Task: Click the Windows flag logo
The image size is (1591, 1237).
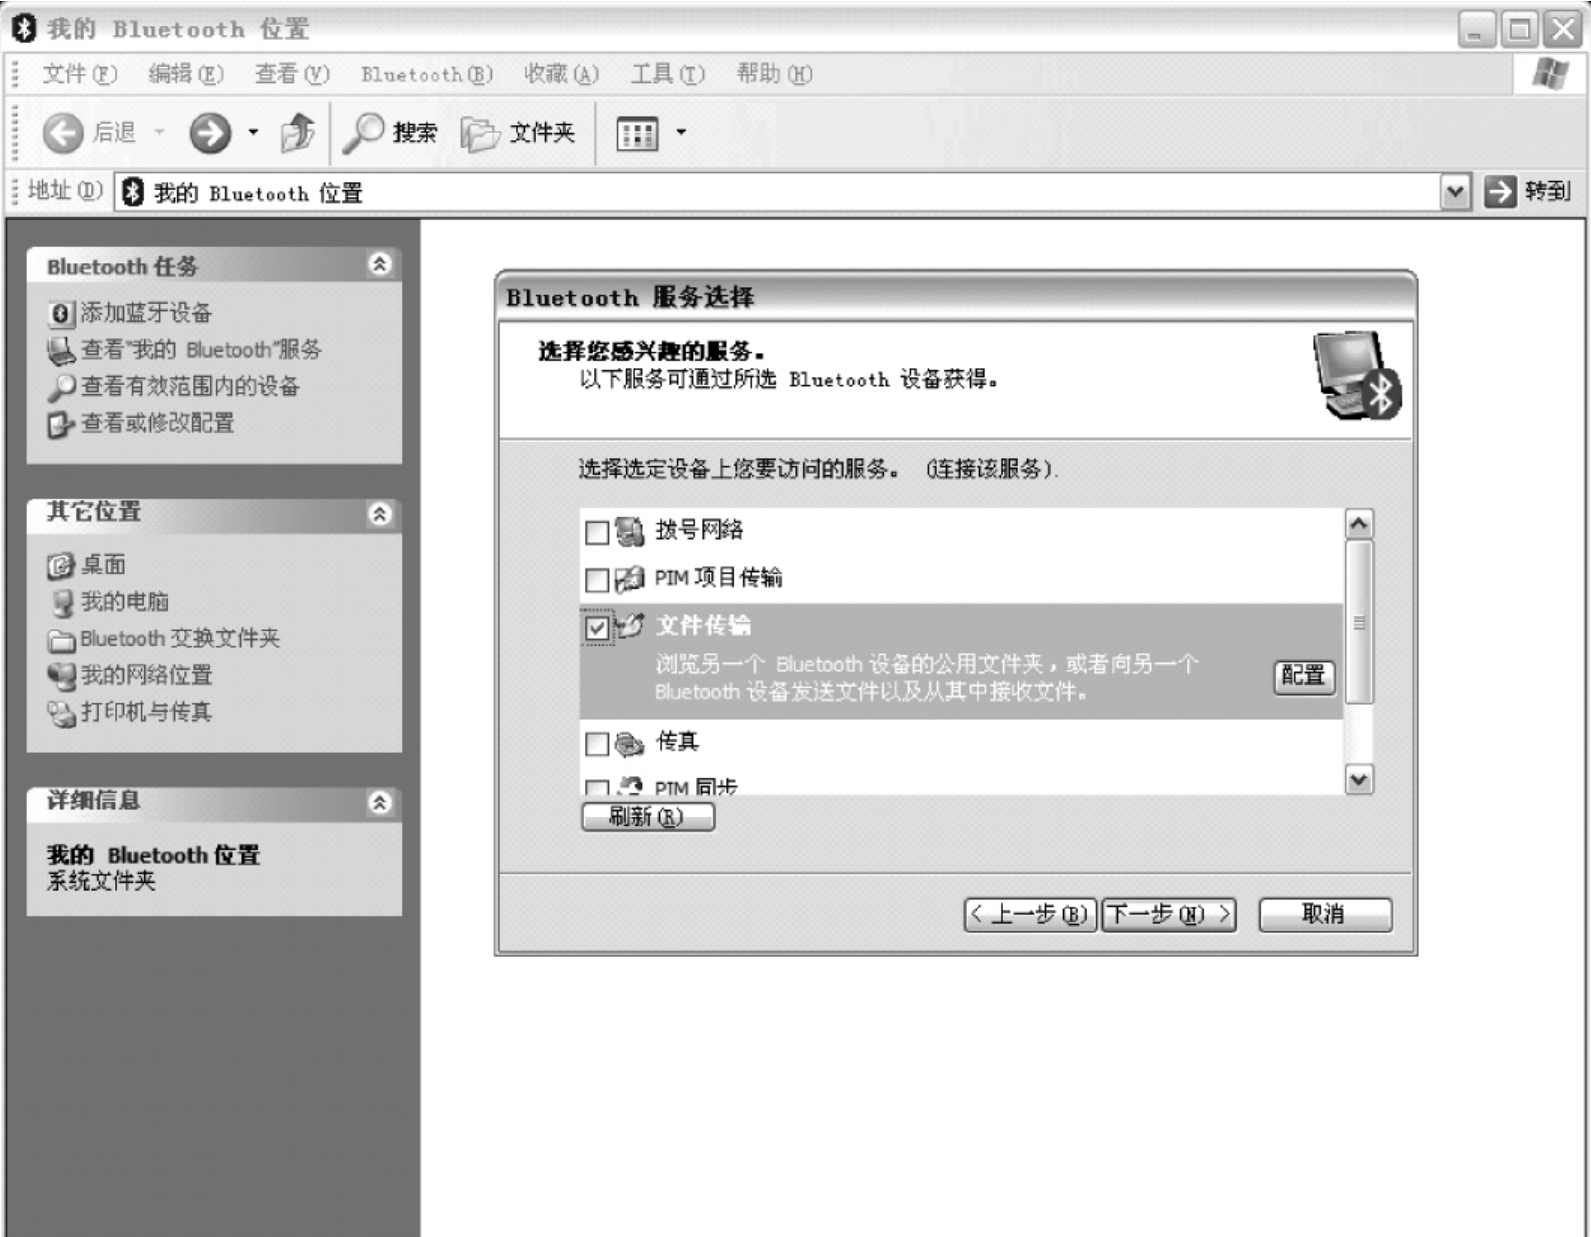Action: pos(1549,73)
